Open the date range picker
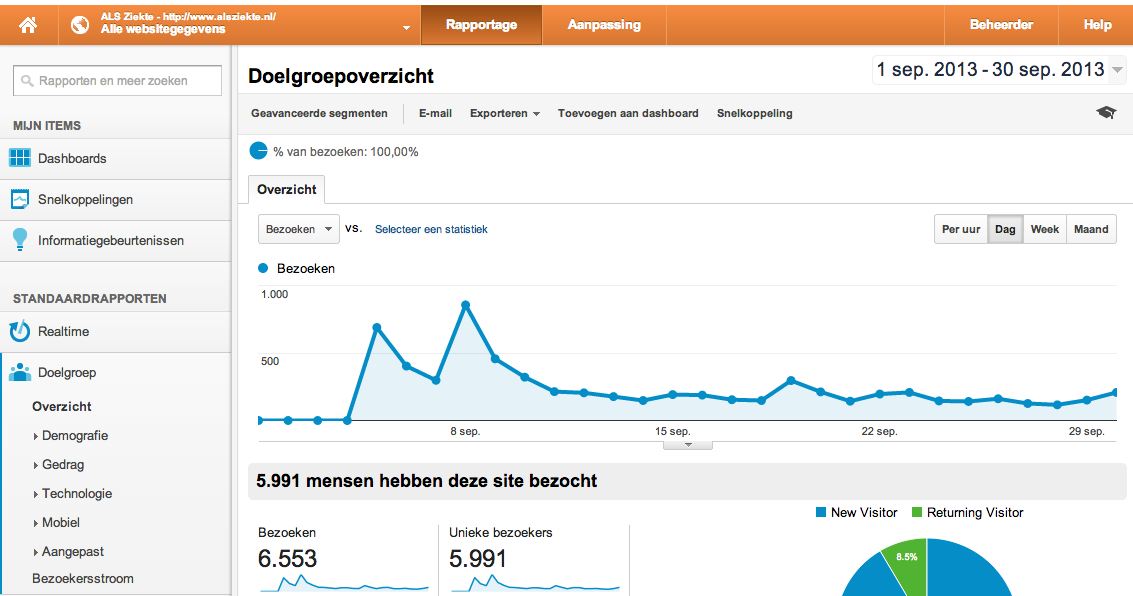This screenshot has width=1133, height=596. (999, 69)
